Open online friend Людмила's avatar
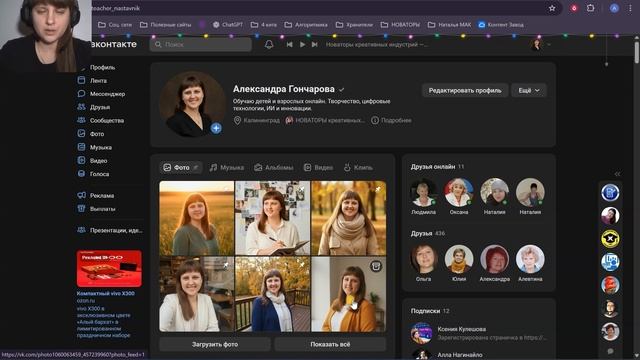640x360 pixels. click(423, 193)
